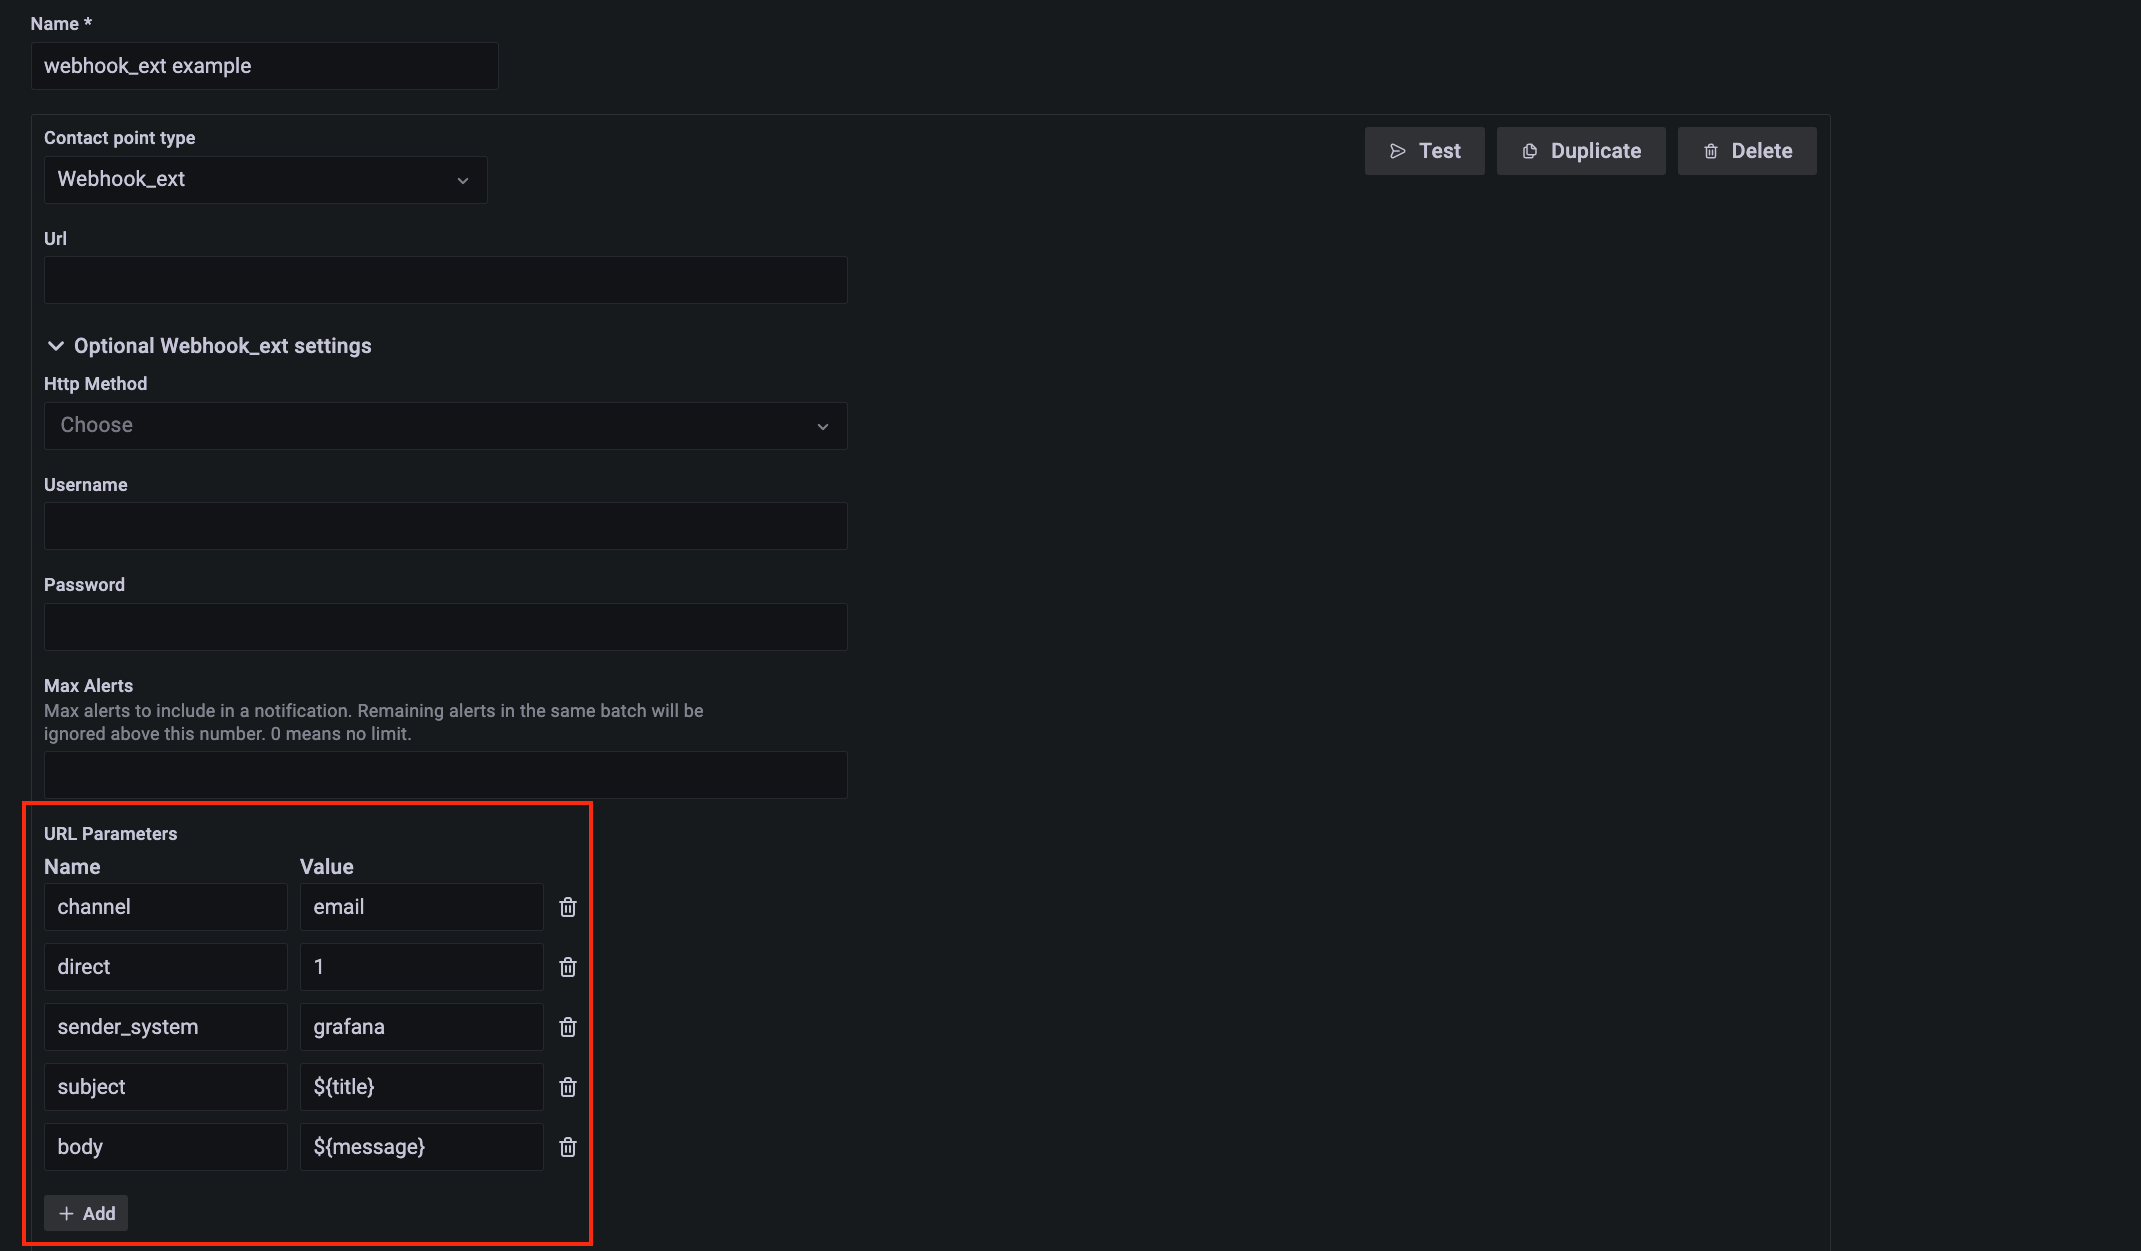Image resolution: width=2141 pixels, height=1251 pixels.
Task: Click the Duplicate button
Action: [x=1580, y=150]
